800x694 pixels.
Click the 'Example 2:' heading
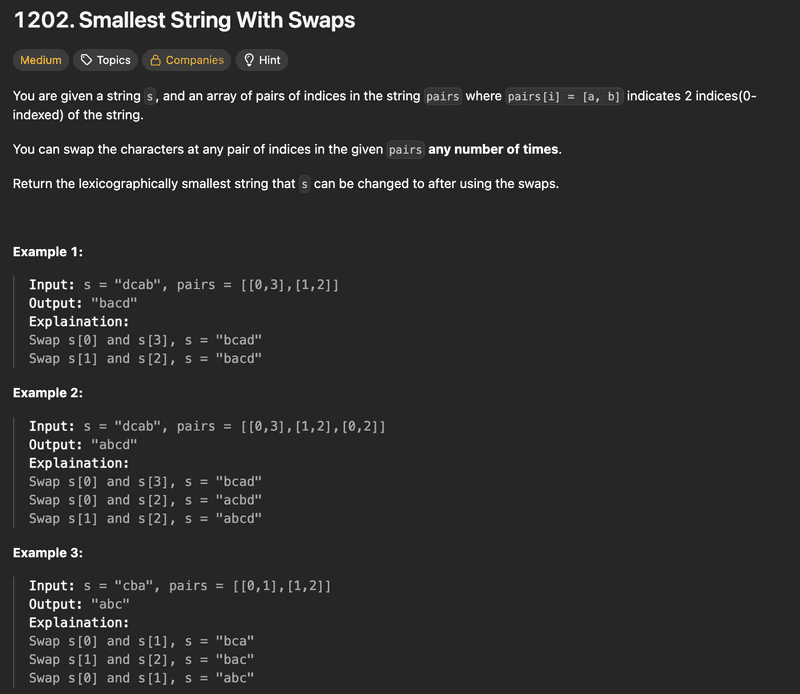[x=48, y=393]
